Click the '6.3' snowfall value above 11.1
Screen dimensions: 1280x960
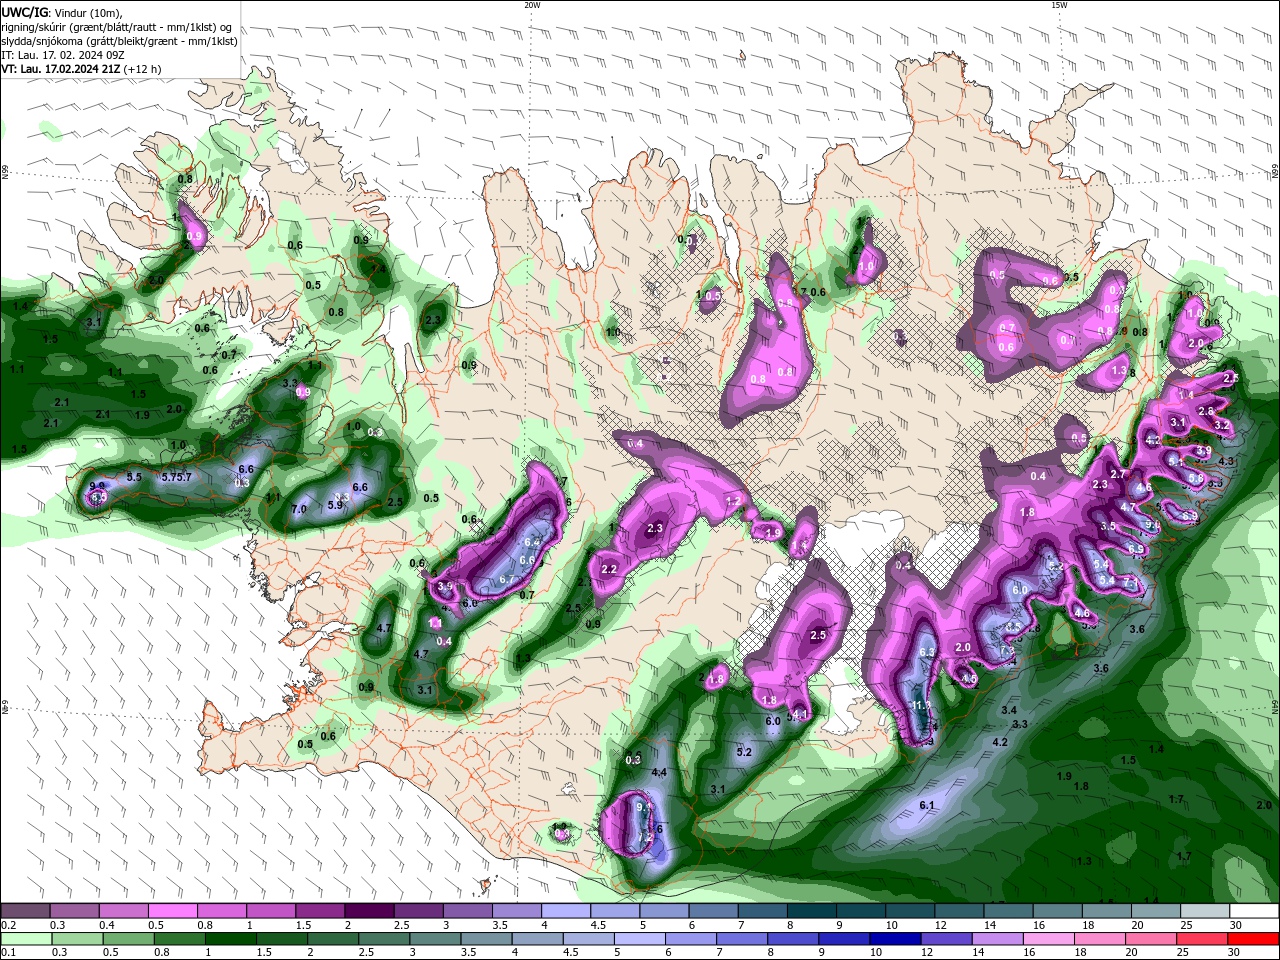(x=927, y=652)
